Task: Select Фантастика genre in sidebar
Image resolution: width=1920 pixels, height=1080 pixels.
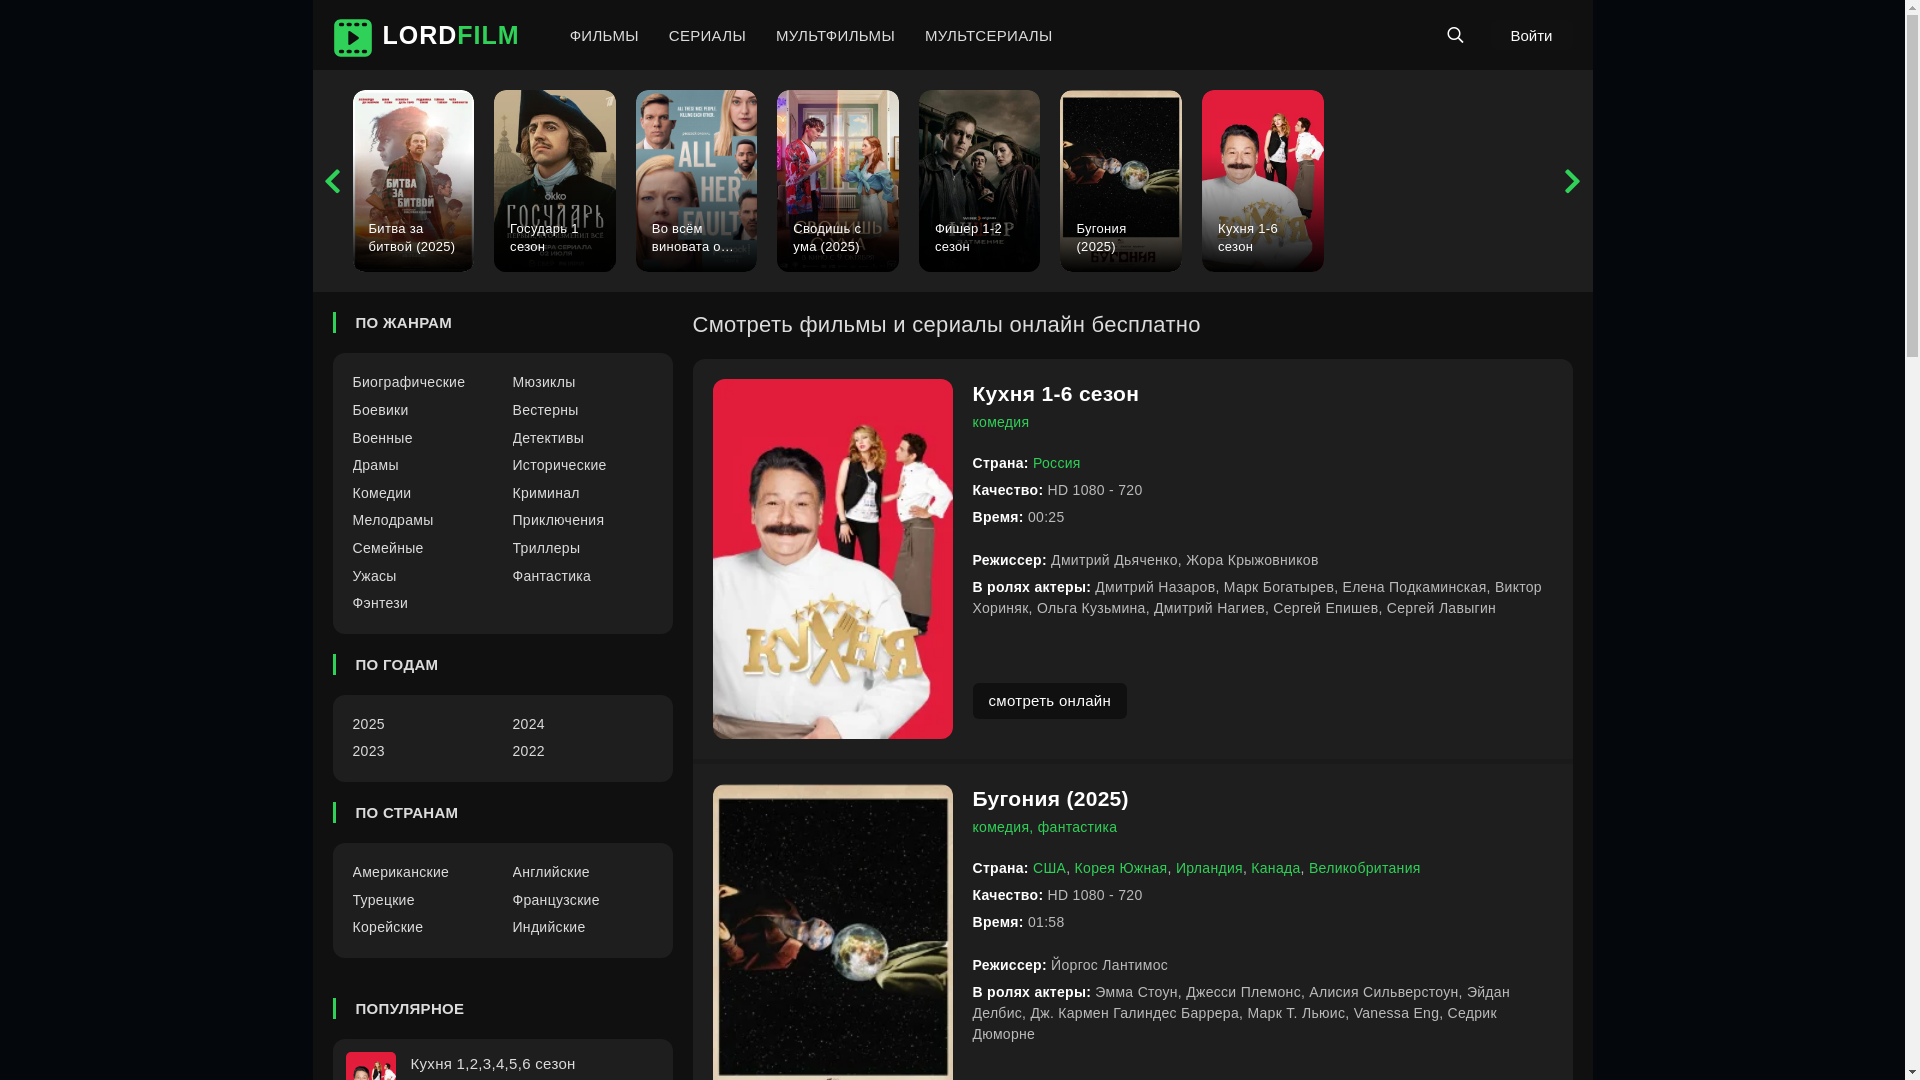Action: tap(551, 576)
